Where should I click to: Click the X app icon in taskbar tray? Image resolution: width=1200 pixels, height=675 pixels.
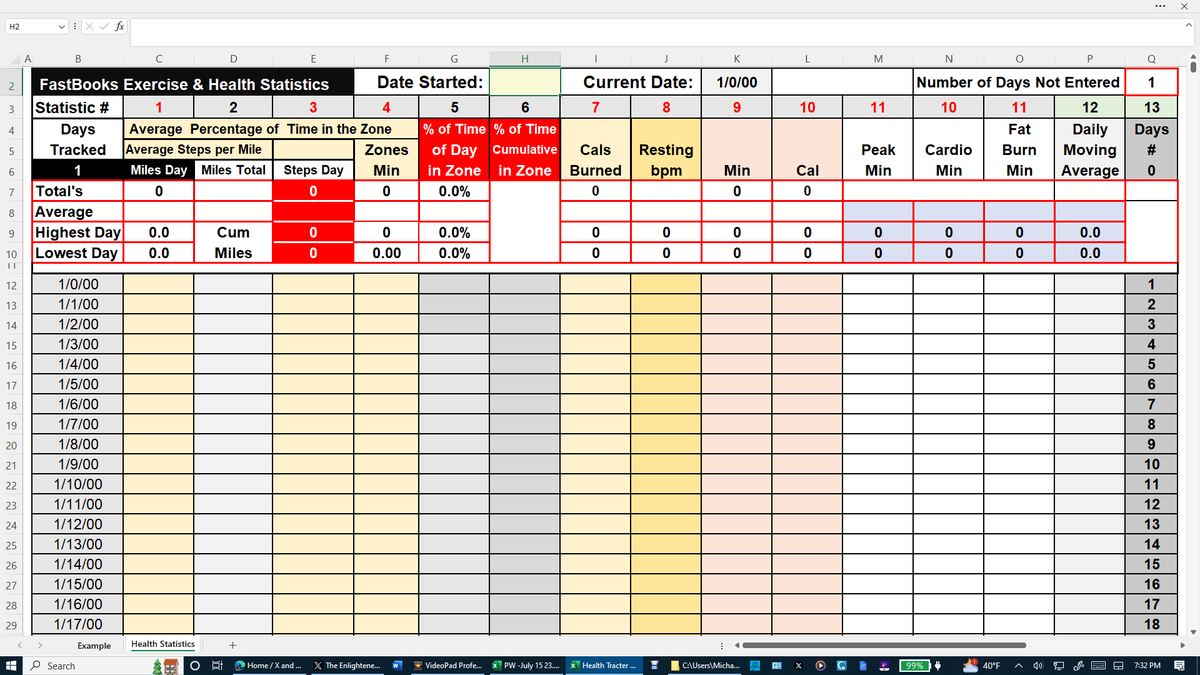pyautogui.click(x=797, y=665)
